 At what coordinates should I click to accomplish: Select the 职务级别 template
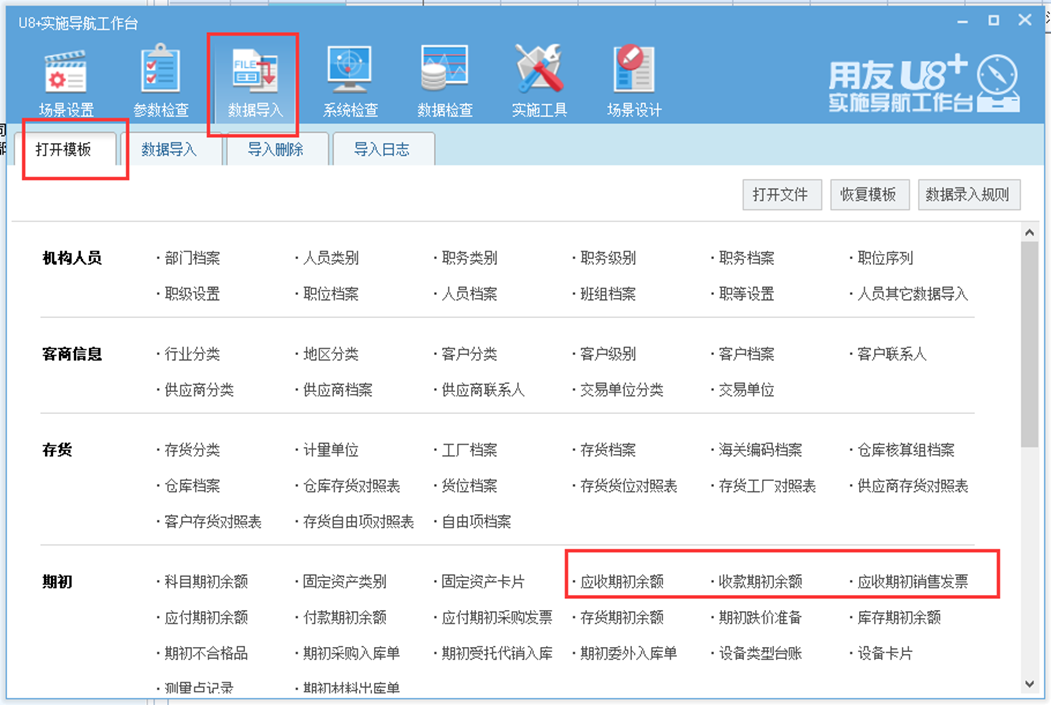click(608, 258)
